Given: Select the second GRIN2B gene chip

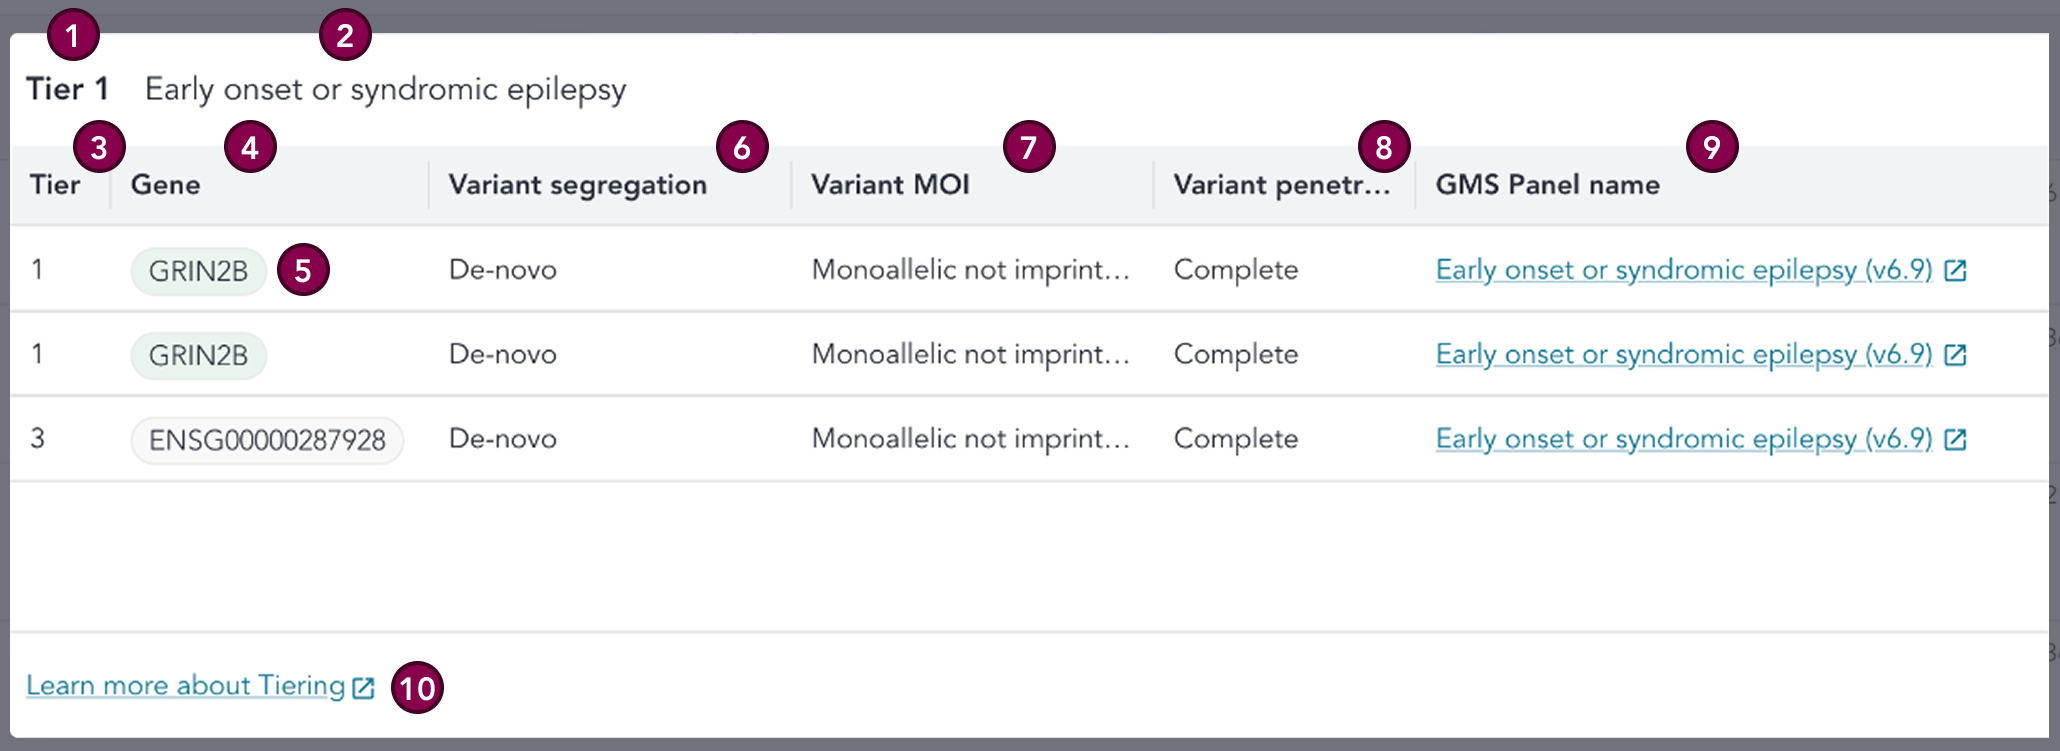Looking at the screenshot, I should [198, 356].
